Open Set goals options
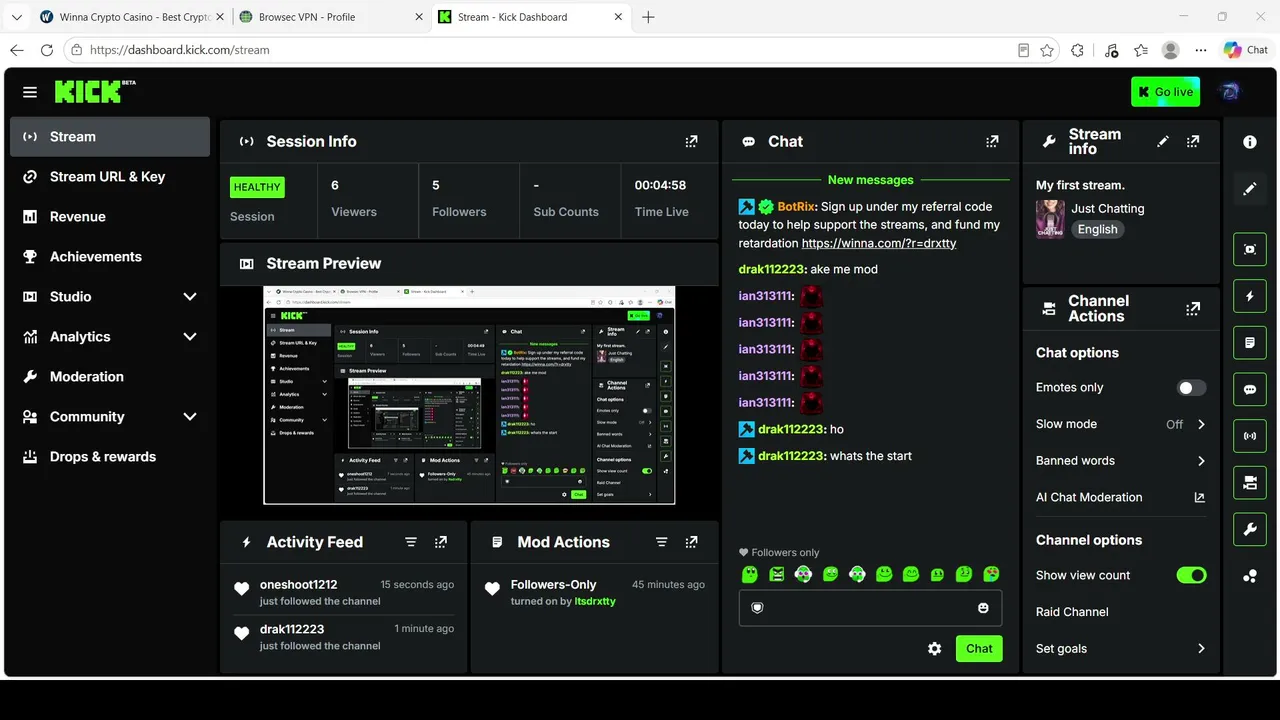1280x720 pixels. (1121, 649)
